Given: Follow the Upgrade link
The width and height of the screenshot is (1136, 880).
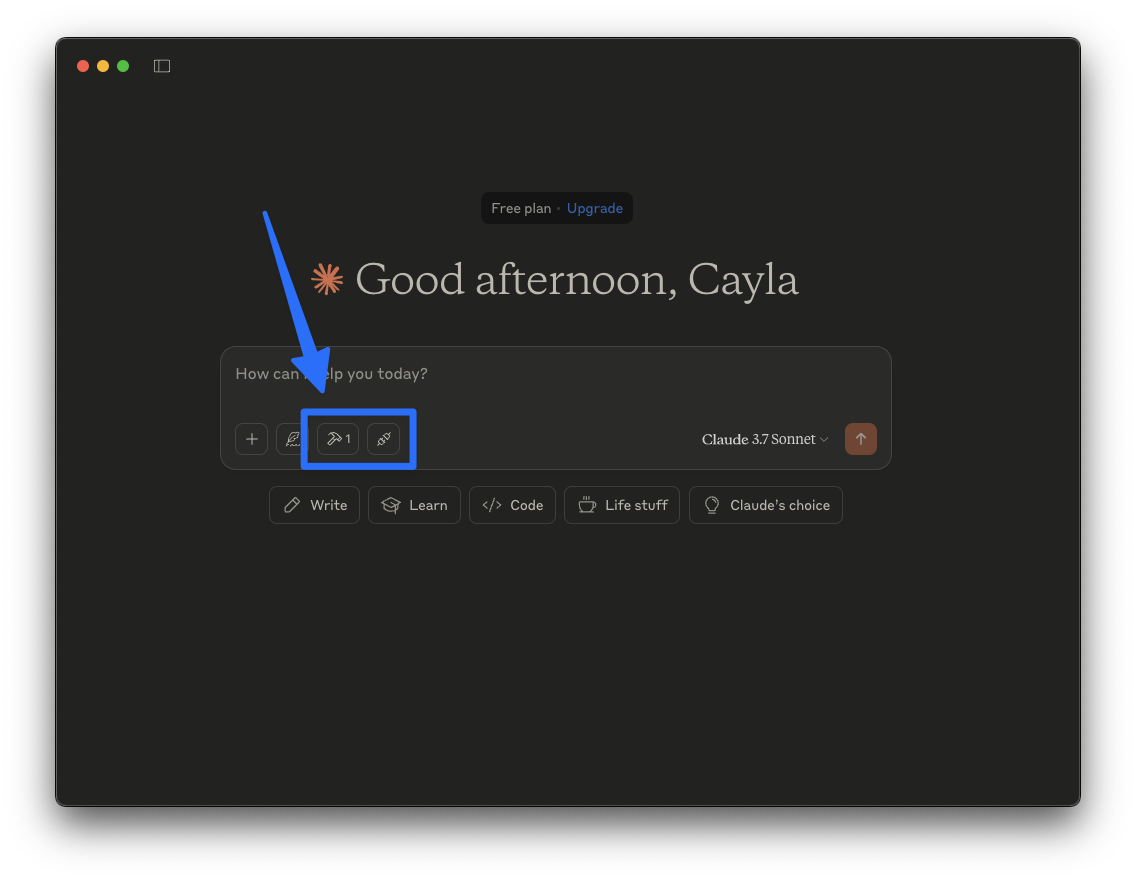Looking at the screenshot, I should tap(595, 209).
